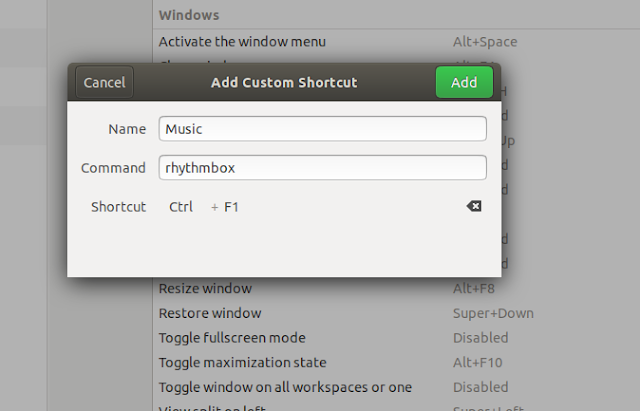Focus the Name field containing Music
Viewport: 640px width, 411px height.
(x=322, y=129)
